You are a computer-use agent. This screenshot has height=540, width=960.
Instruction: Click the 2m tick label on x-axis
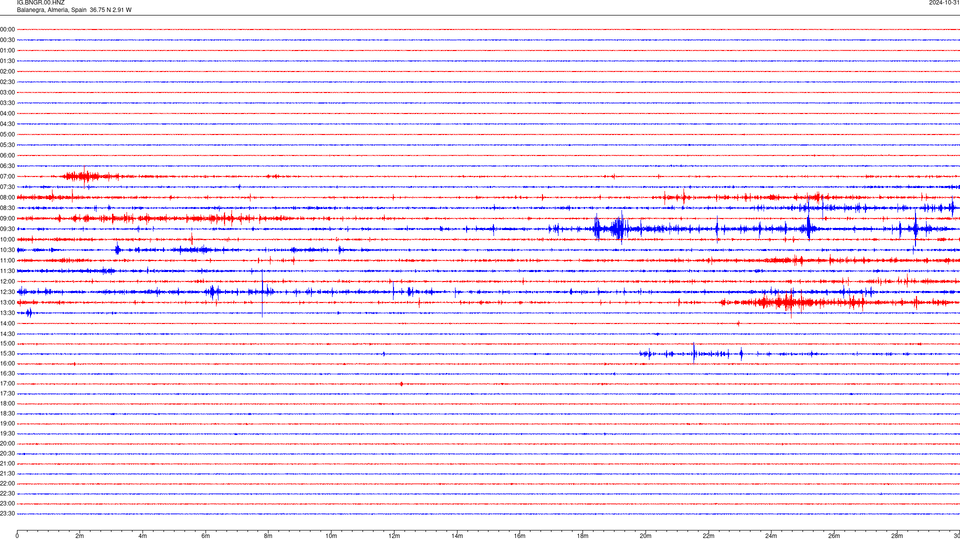[80, 536]
